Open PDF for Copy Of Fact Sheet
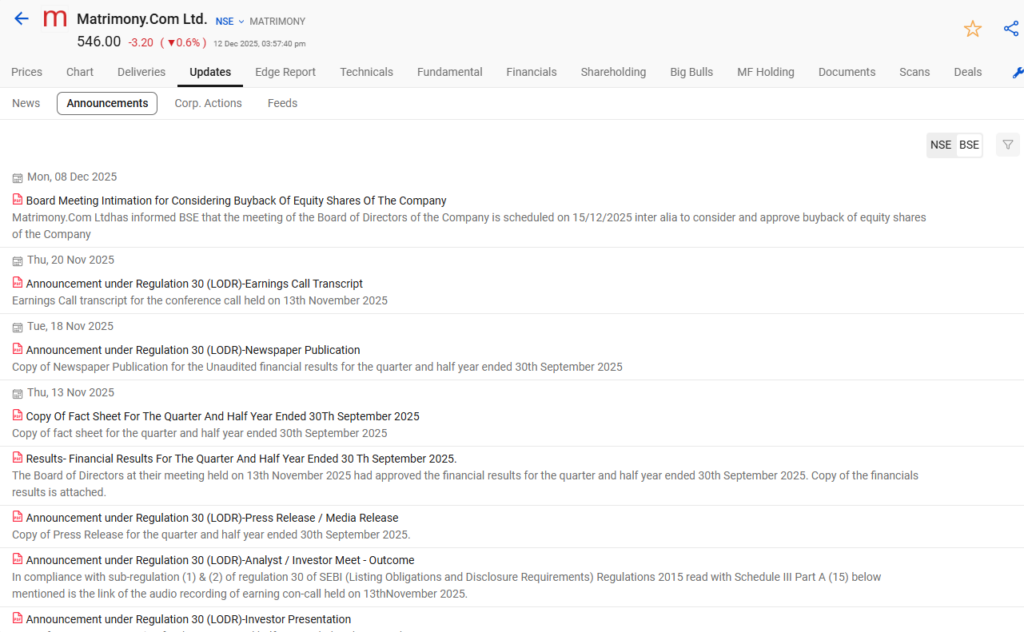 [x=18, y=415]
